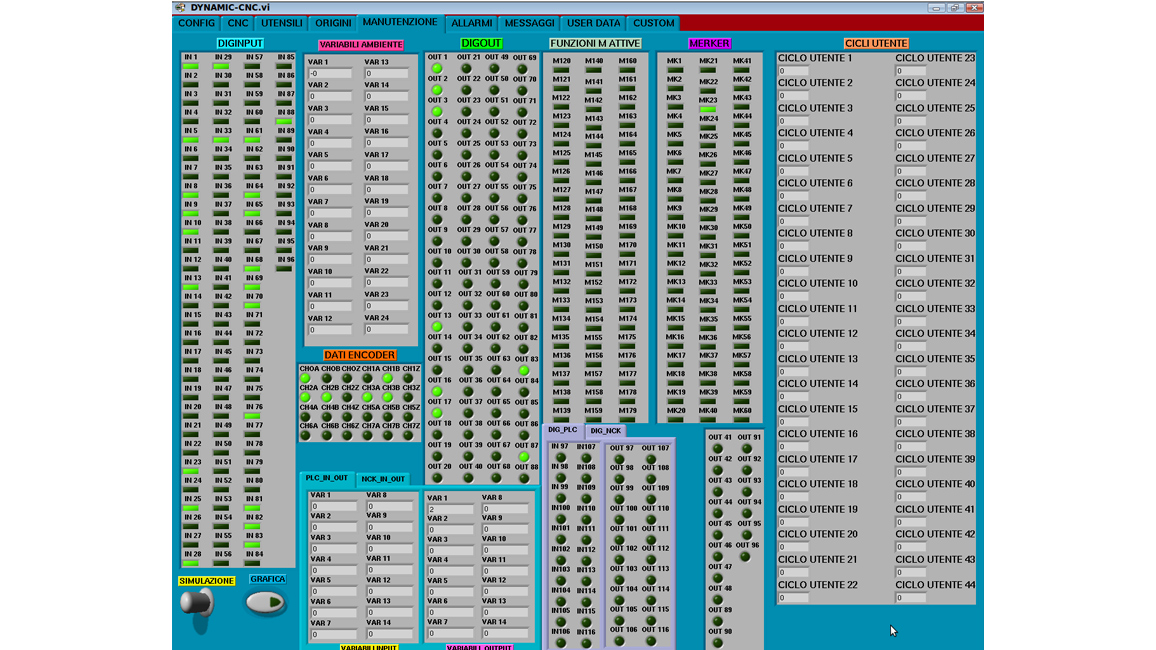Click the M160 function indicator
Viewport: 1156px width, 650px height.
(627, 71)
